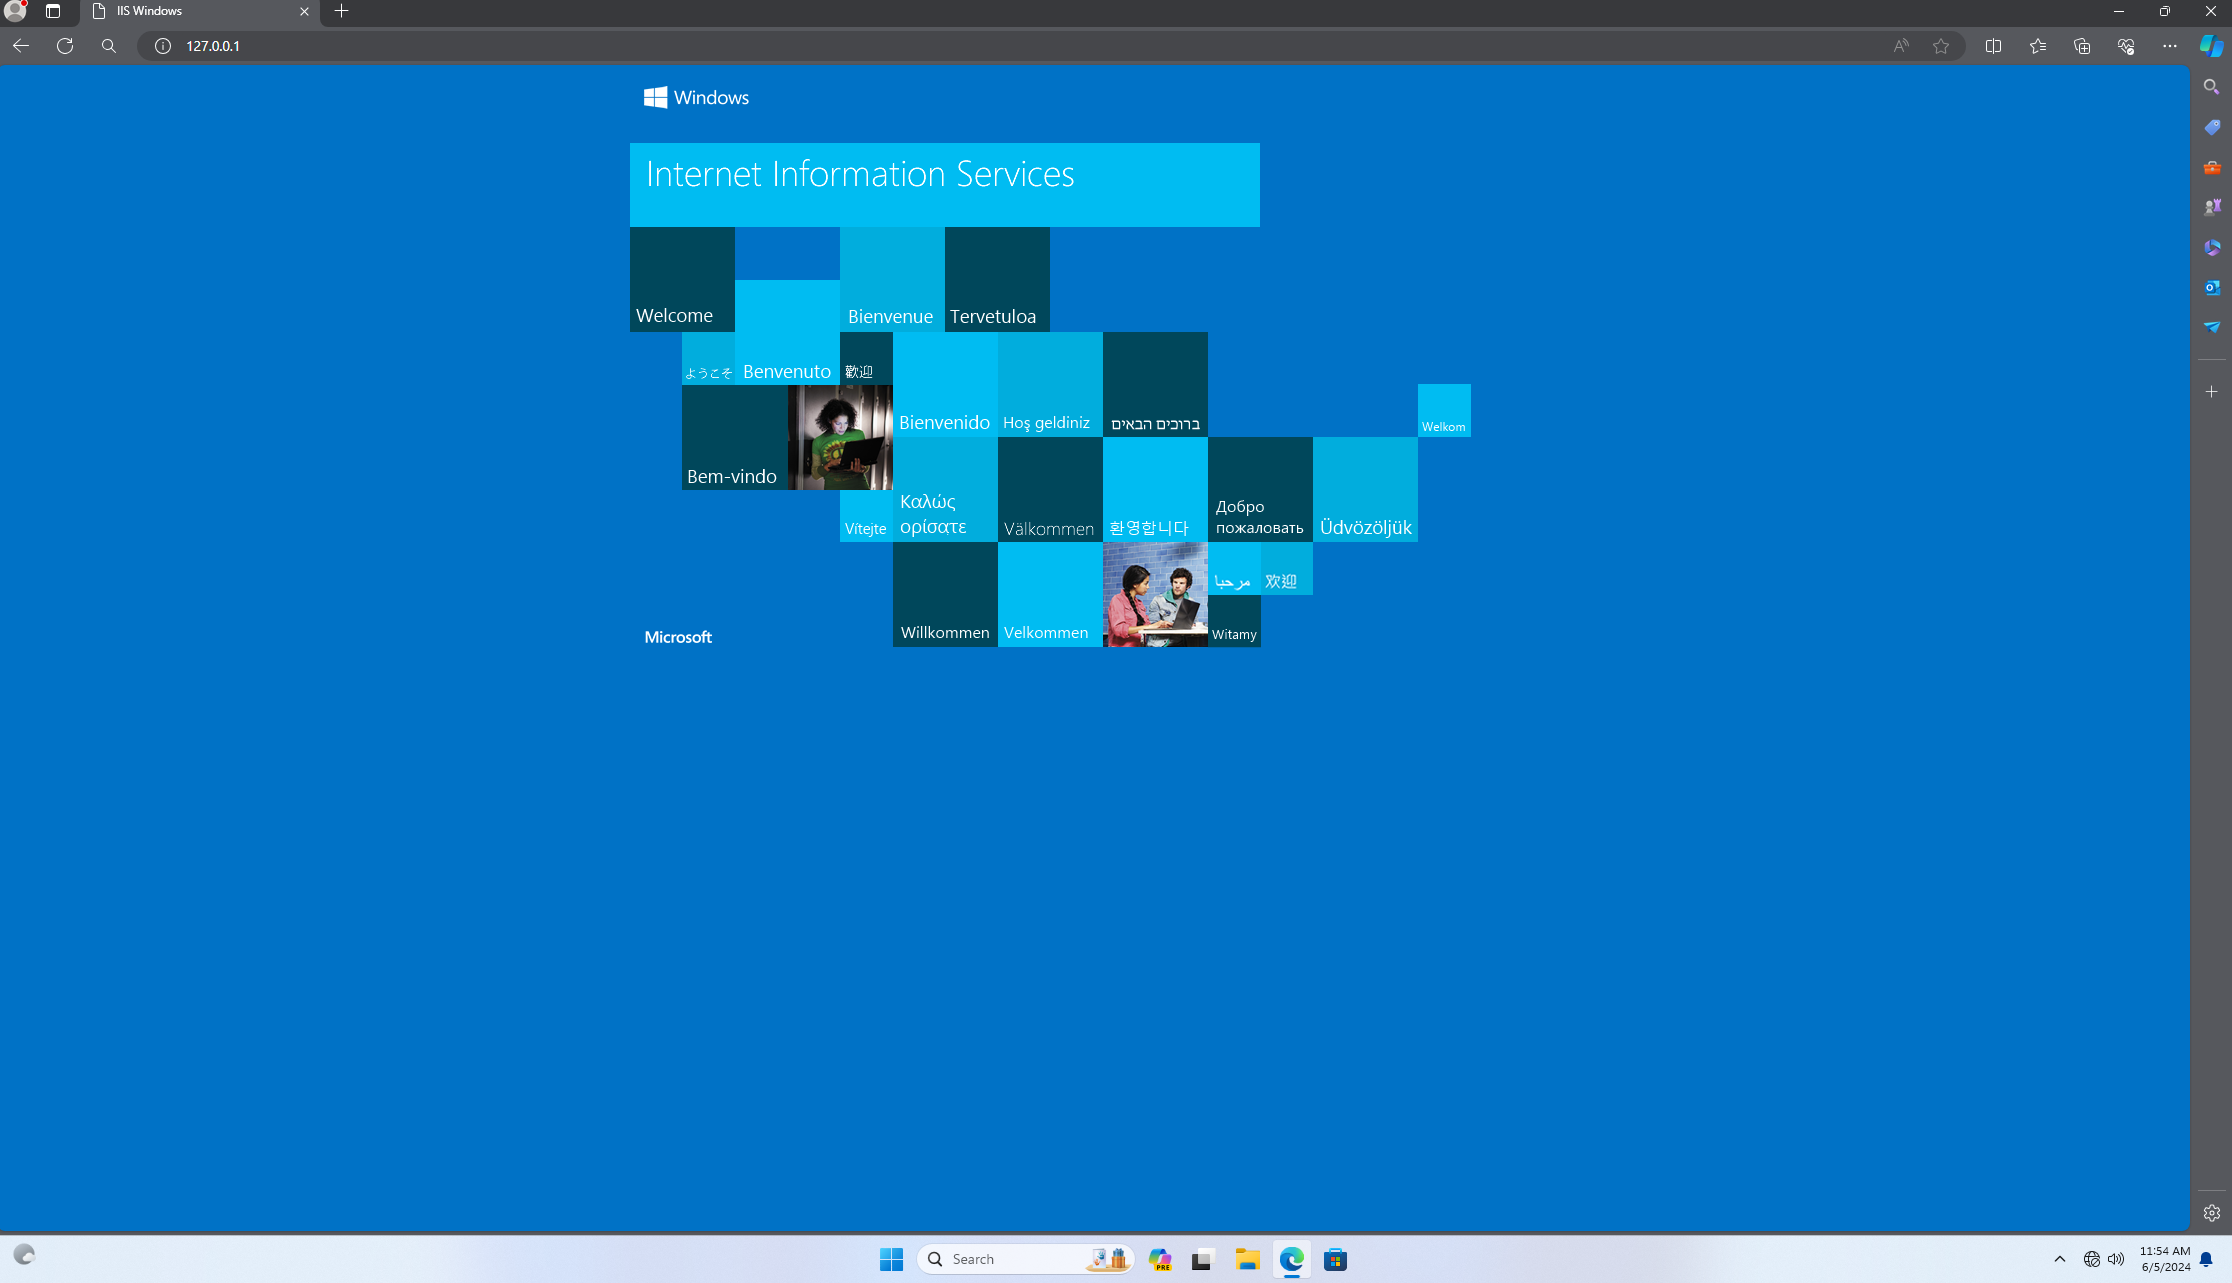Click the Tervetuloa tile

point(997,279)
